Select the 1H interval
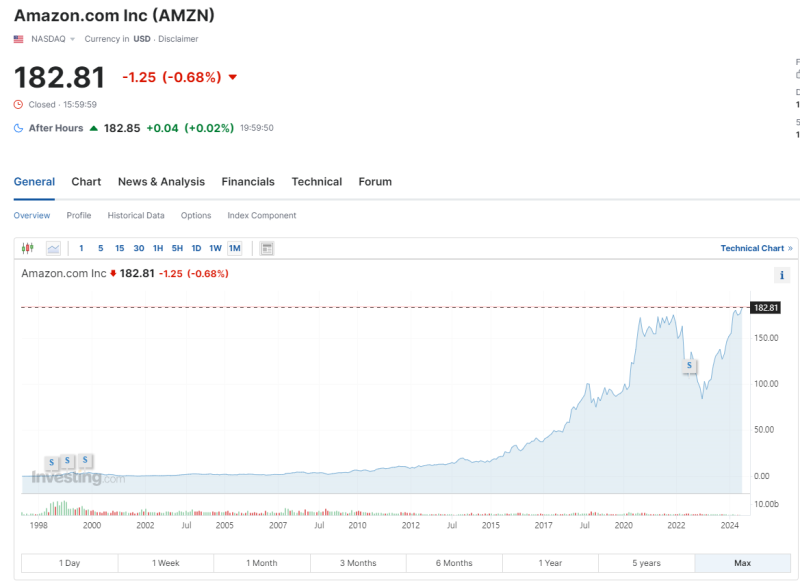 click(x=158, y=248)
